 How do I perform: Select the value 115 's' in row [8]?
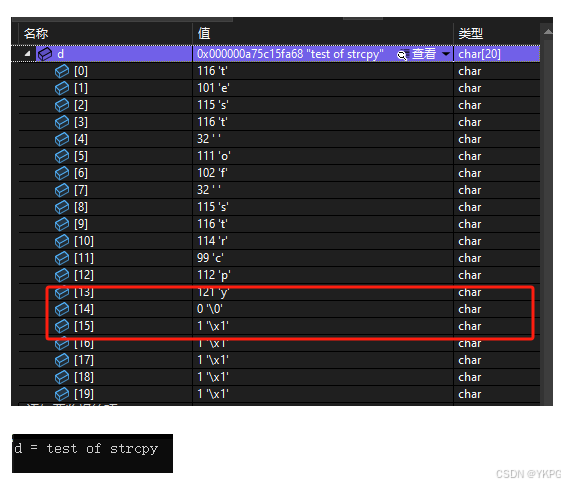(213, 207)
